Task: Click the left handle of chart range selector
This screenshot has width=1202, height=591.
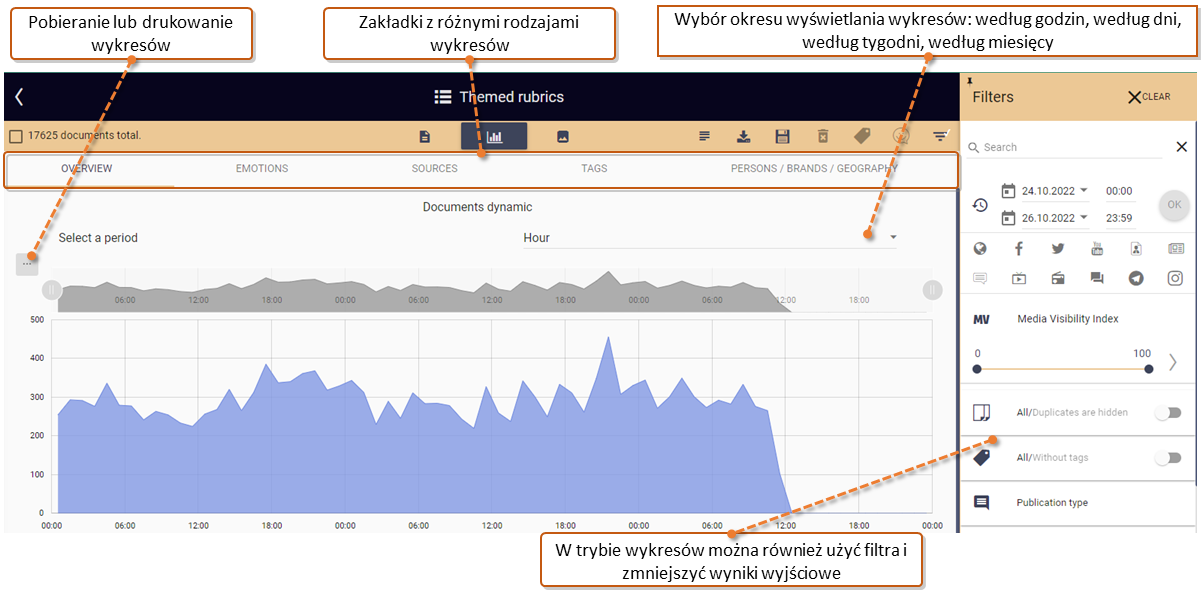Action: [52, 290]
